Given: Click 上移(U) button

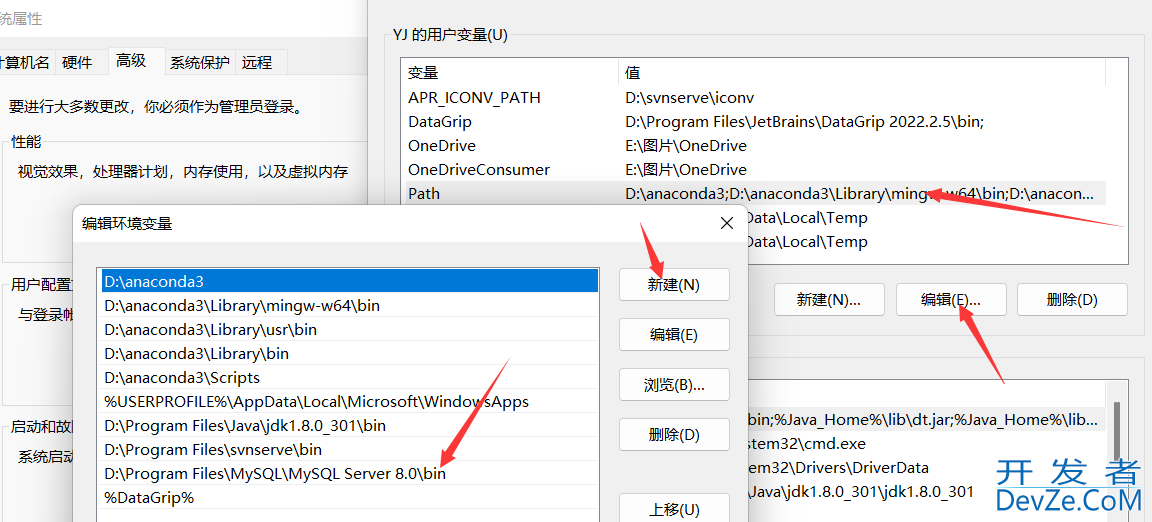Looking at the screenshot, I should 674,509.
